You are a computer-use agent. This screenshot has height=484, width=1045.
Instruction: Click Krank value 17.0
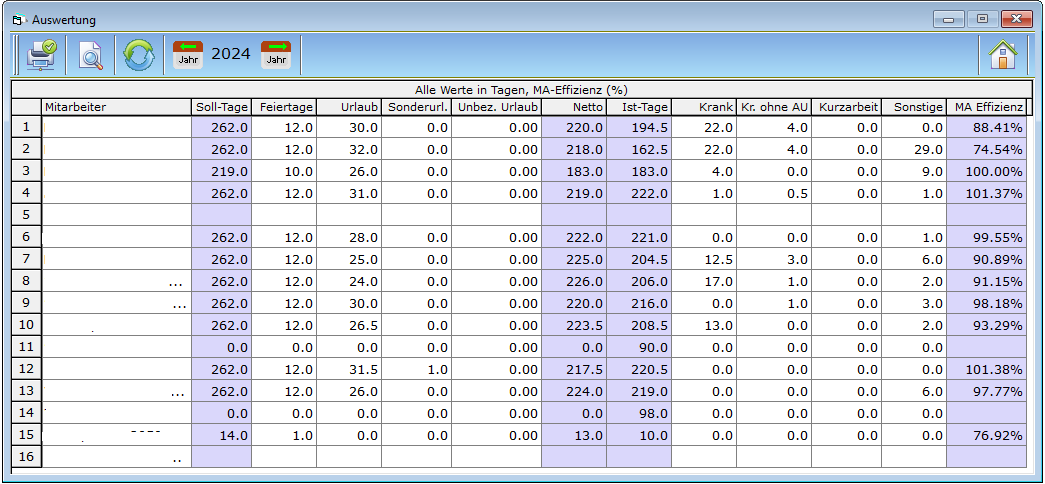point(704,281)
